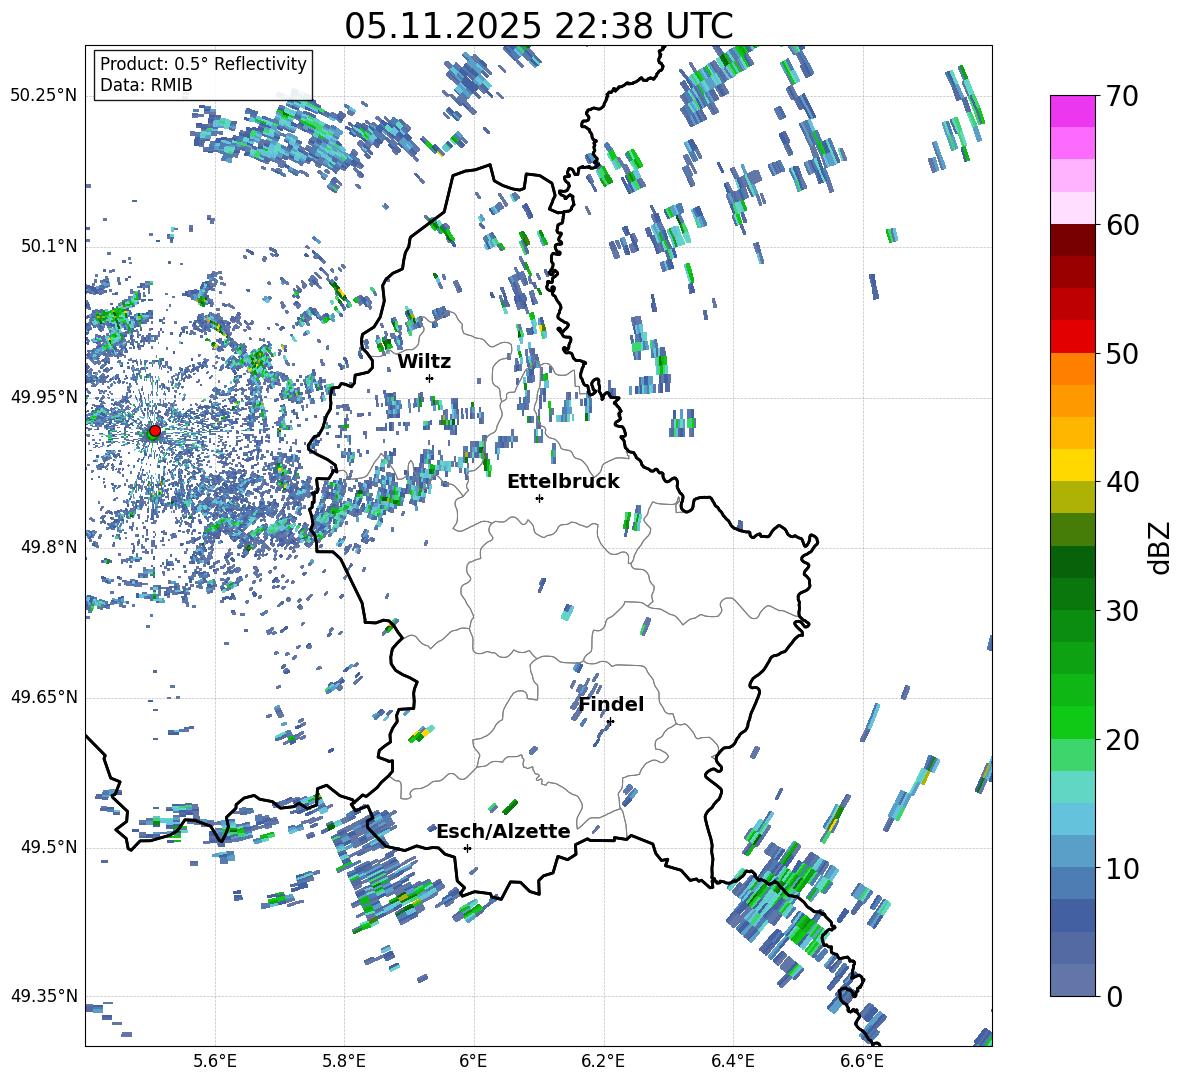Click the 40 tick label on colorbar

pos(1121,482)
